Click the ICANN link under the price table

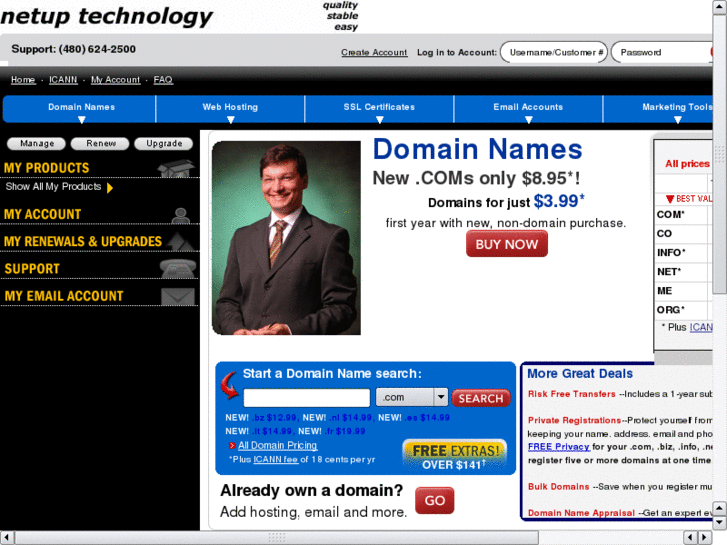701,327
